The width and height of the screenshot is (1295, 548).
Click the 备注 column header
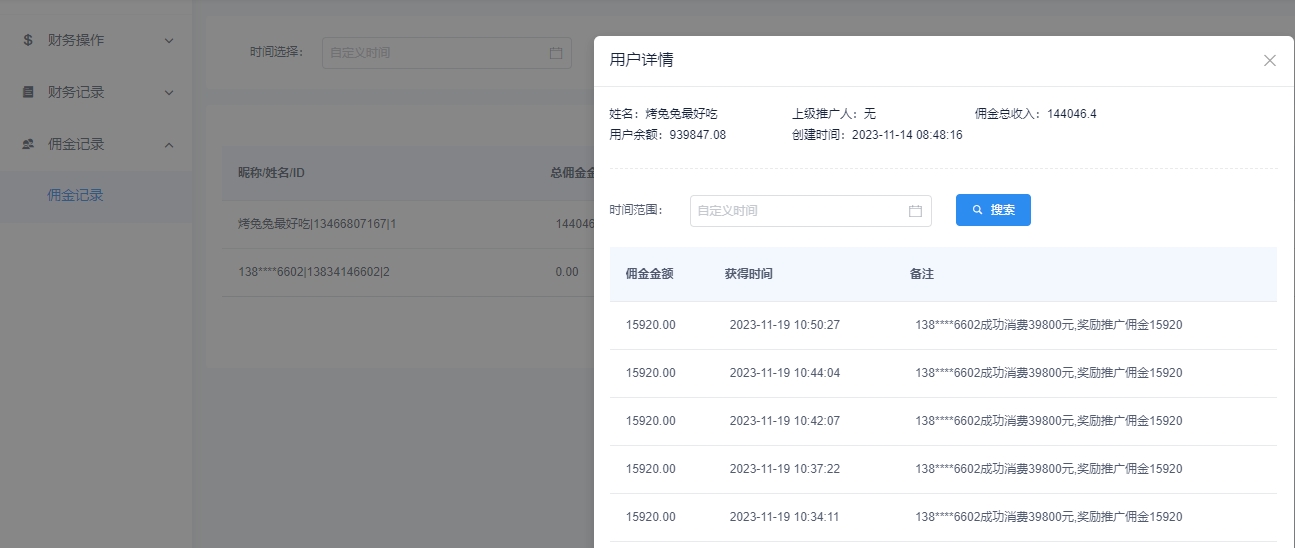tap(922, 274)
